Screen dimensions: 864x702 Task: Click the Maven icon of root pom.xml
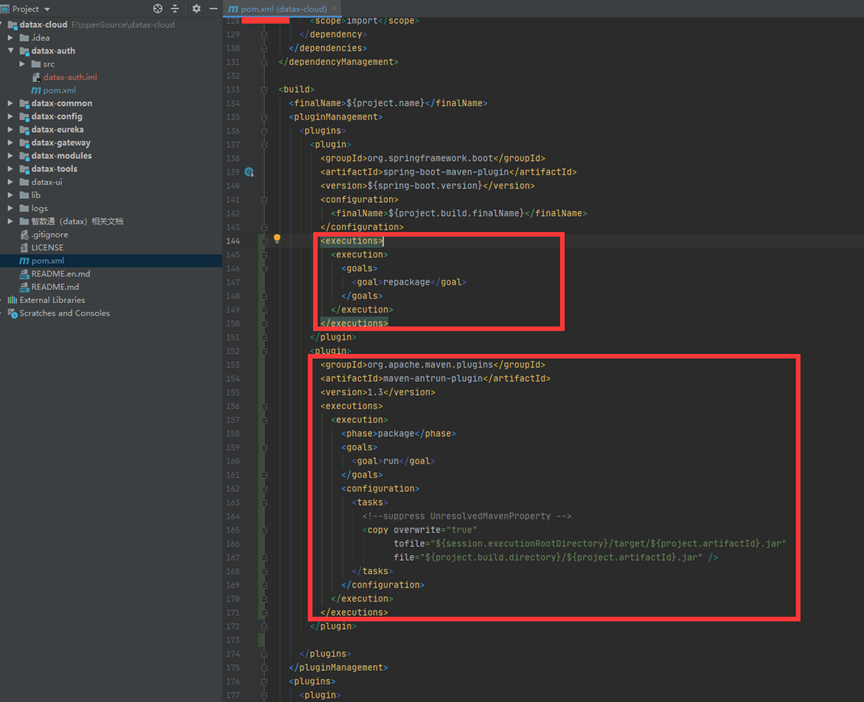(24, 261)
